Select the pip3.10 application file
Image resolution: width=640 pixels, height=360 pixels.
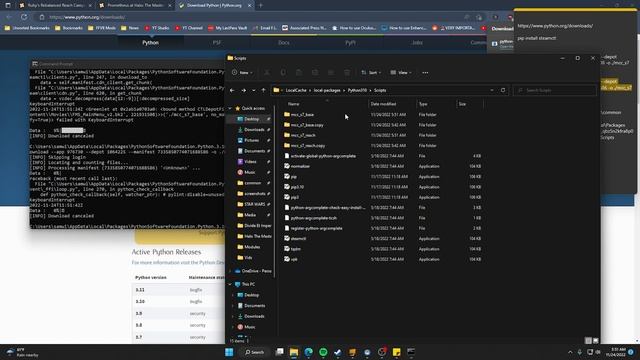coord(297,187)
